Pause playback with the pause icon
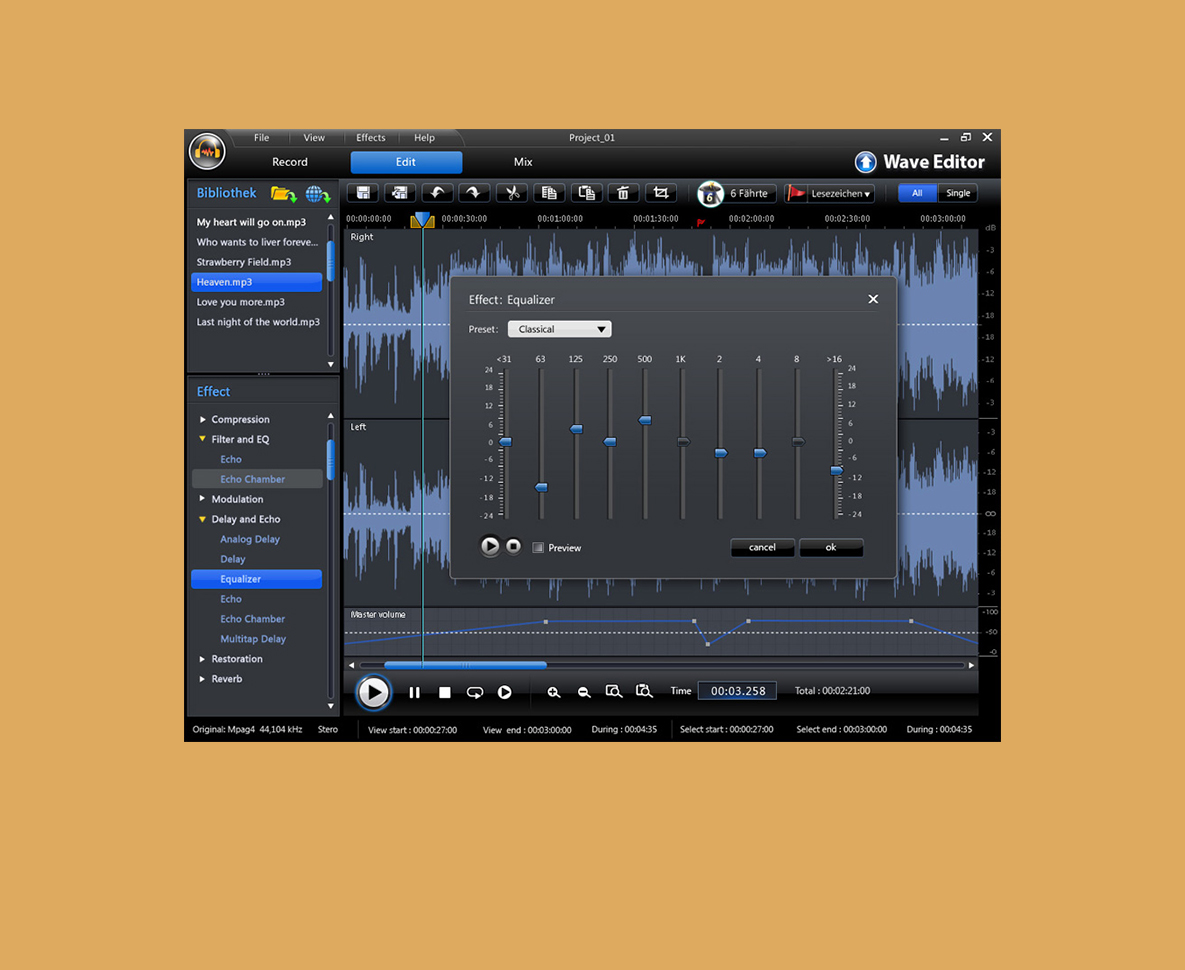The image size is (1185, 970). 414,692
